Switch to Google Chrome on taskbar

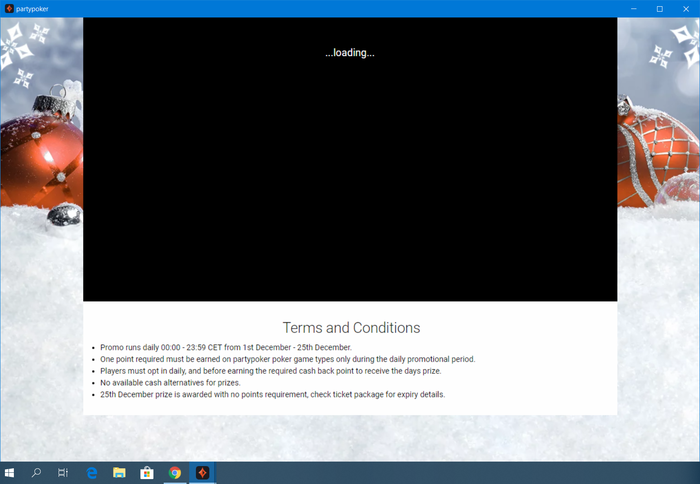[175, 472]
